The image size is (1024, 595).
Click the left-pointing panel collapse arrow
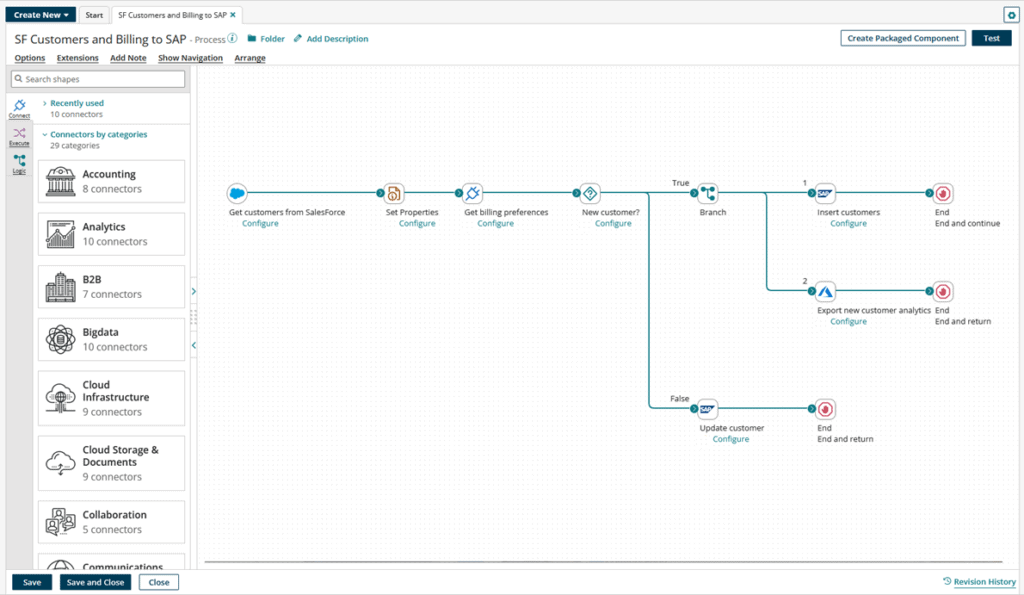pyautogui.click(x=194, y=346)
